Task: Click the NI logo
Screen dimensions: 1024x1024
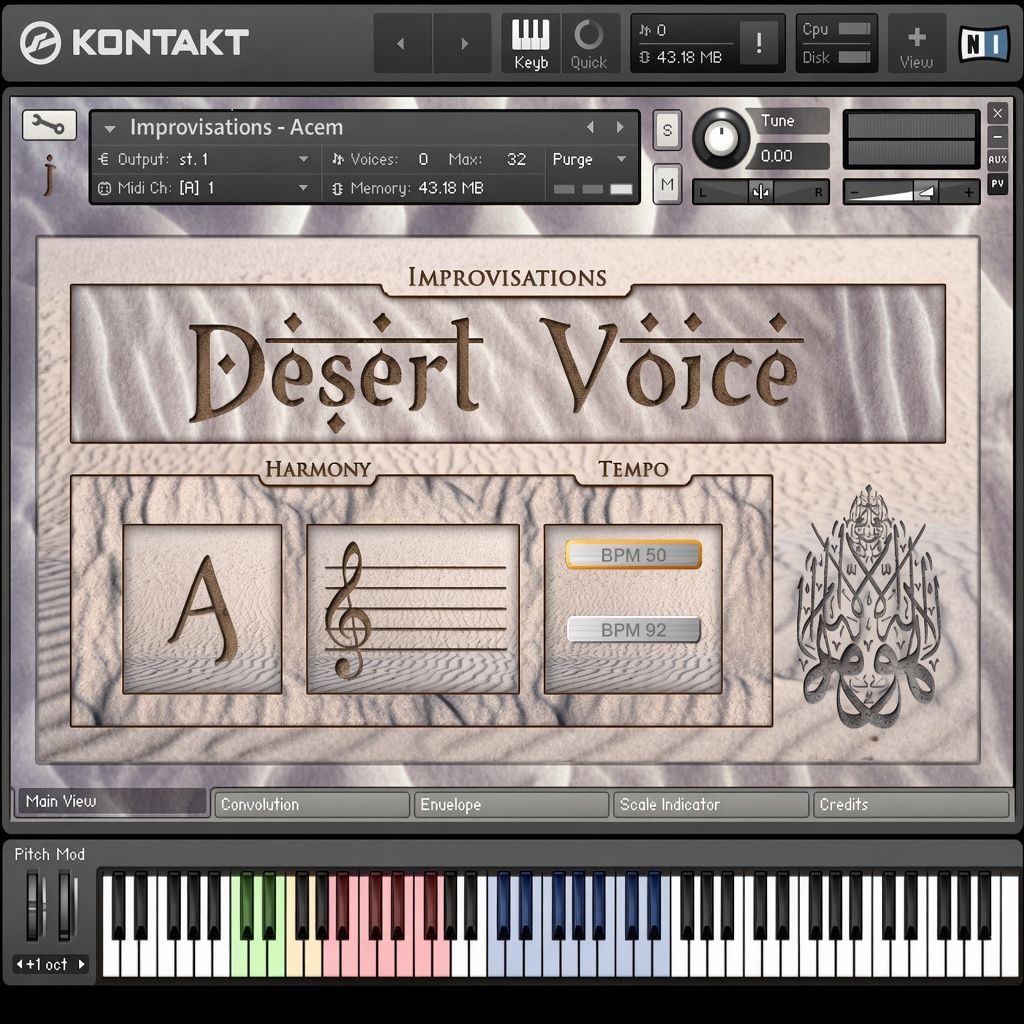Action: pos(984,44)
